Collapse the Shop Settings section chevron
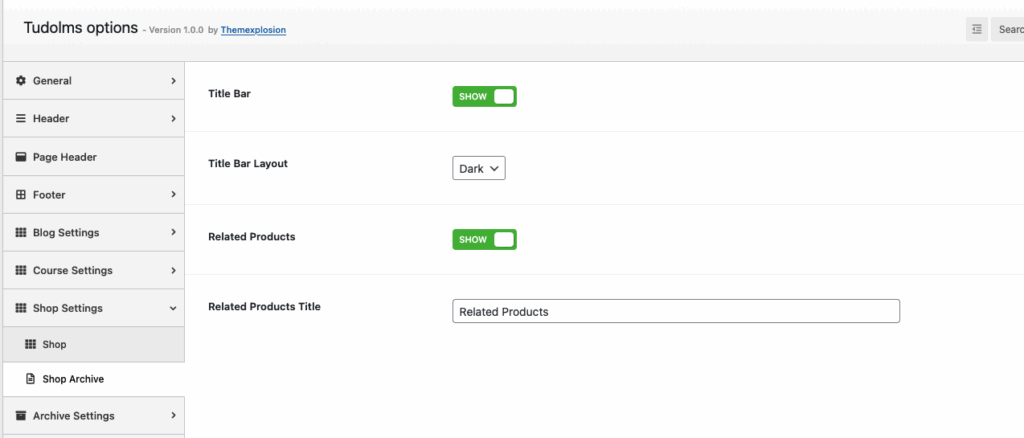1024x438 pixels. (x=173, y=309)
